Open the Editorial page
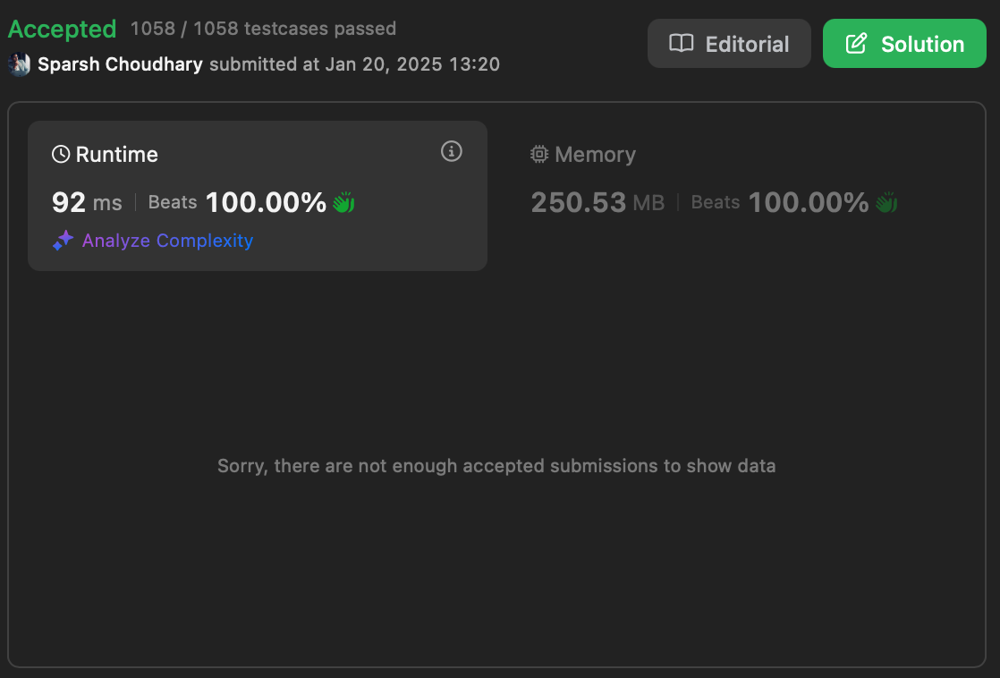Image resolution: width=1000 pixels, height=678 pixels. (729, 44)
